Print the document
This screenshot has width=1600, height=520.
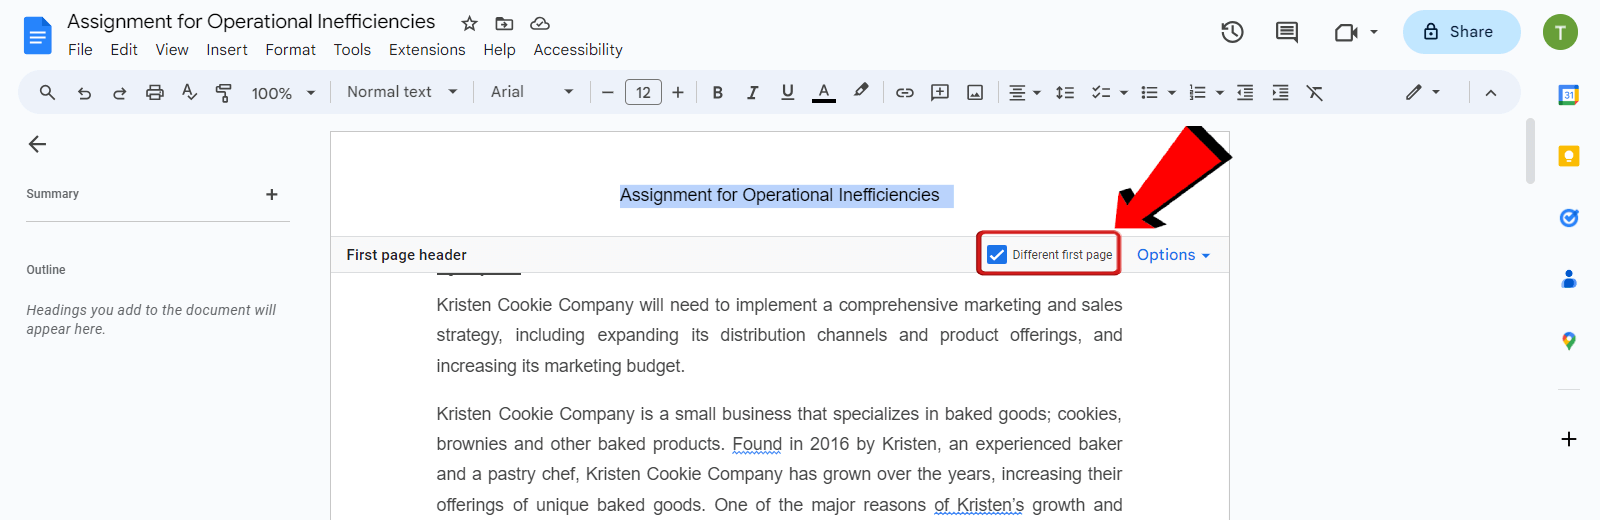(154, 92)
